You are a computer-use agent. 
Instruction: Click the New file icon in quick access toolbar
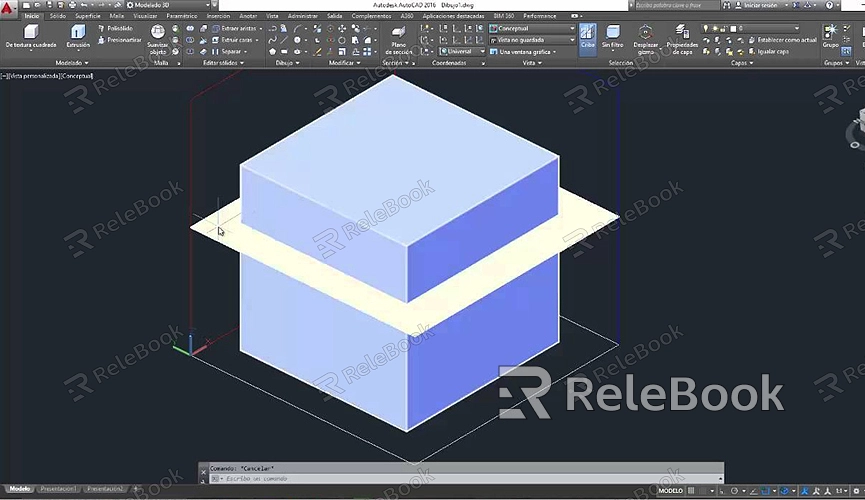26,5
